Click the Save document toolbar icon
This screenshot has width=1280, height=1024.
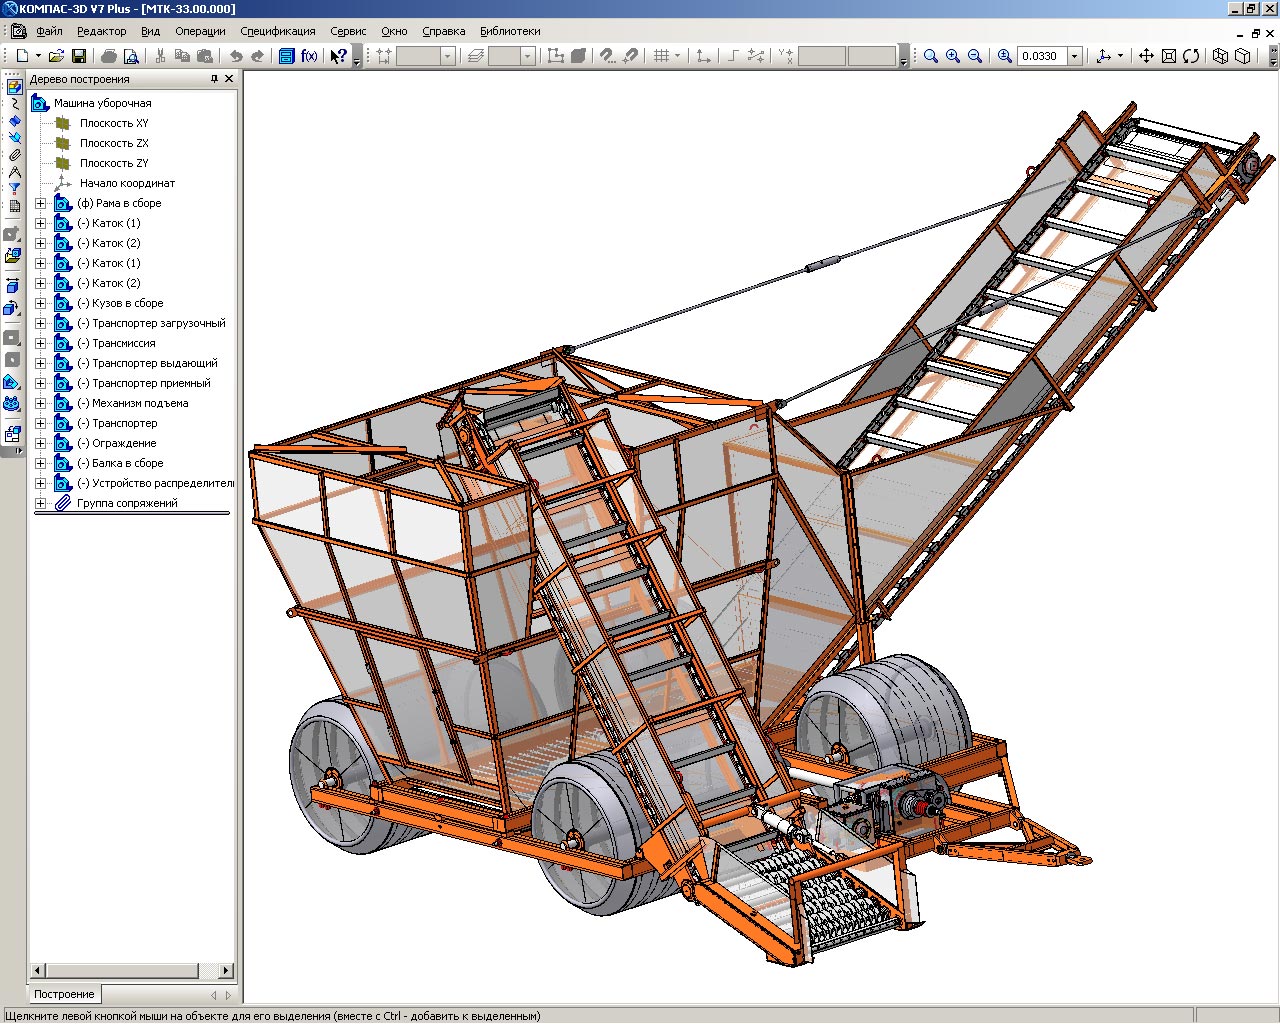pos(79,56)
